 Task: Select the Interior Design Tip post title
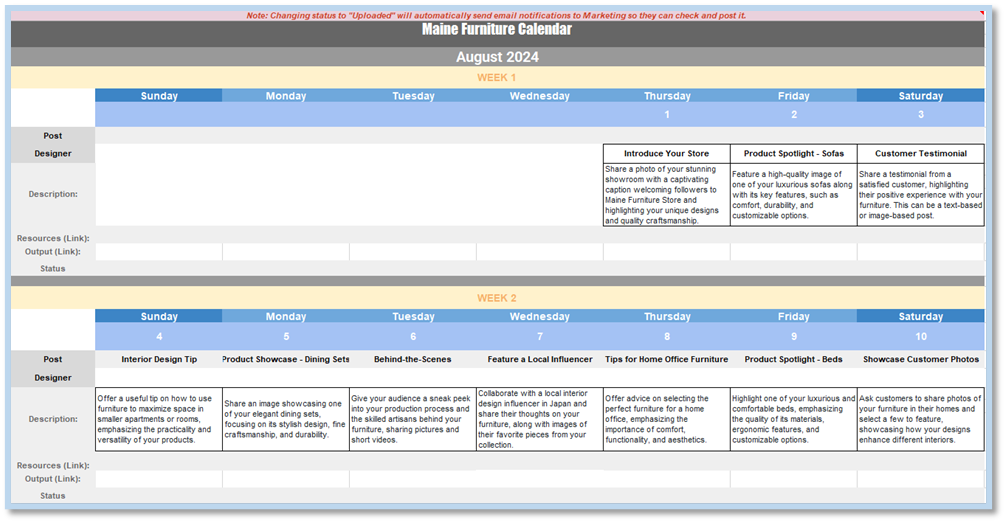tap(159, 360)
